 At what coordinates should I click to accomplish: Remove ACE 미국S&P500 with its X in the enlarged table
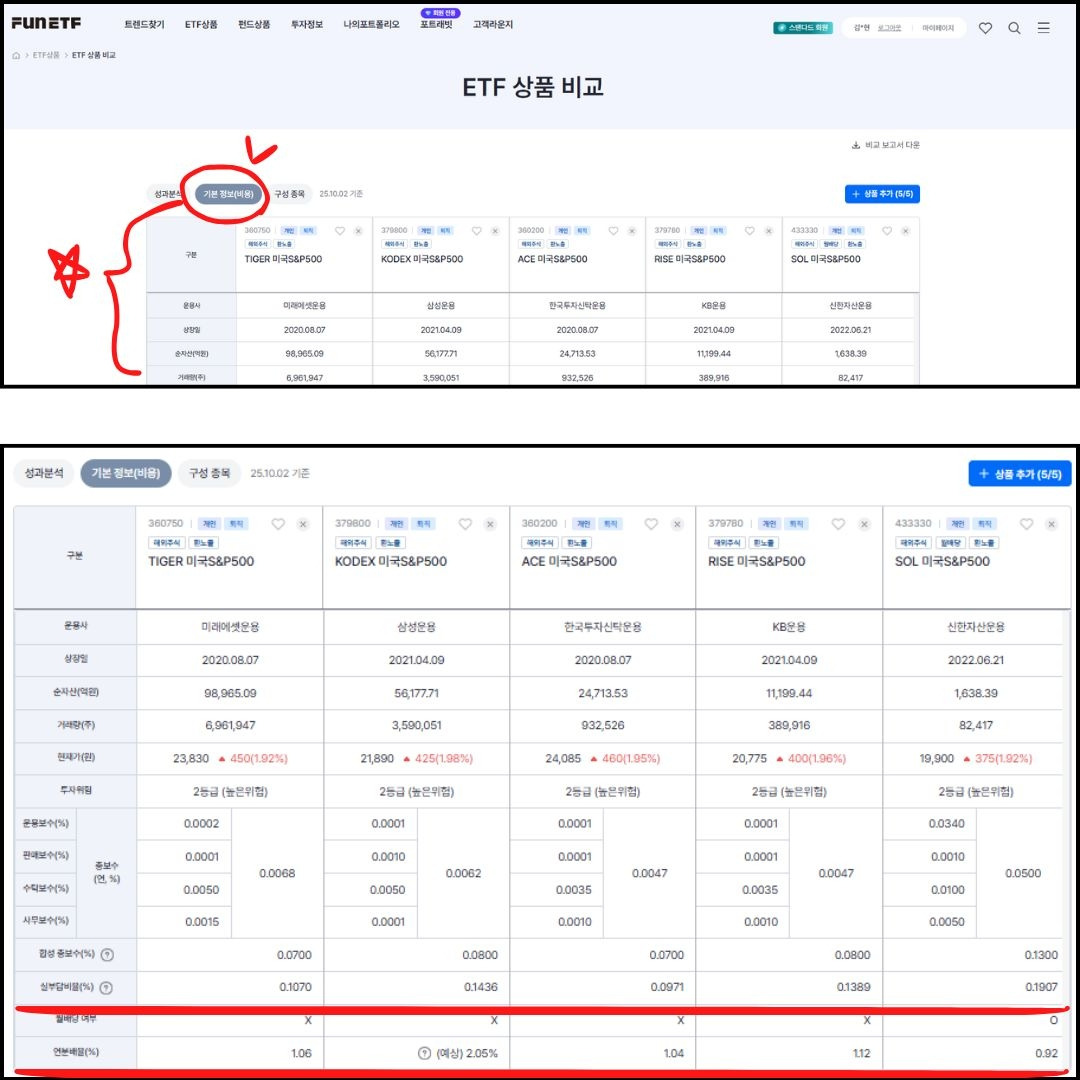pos(677,525)
